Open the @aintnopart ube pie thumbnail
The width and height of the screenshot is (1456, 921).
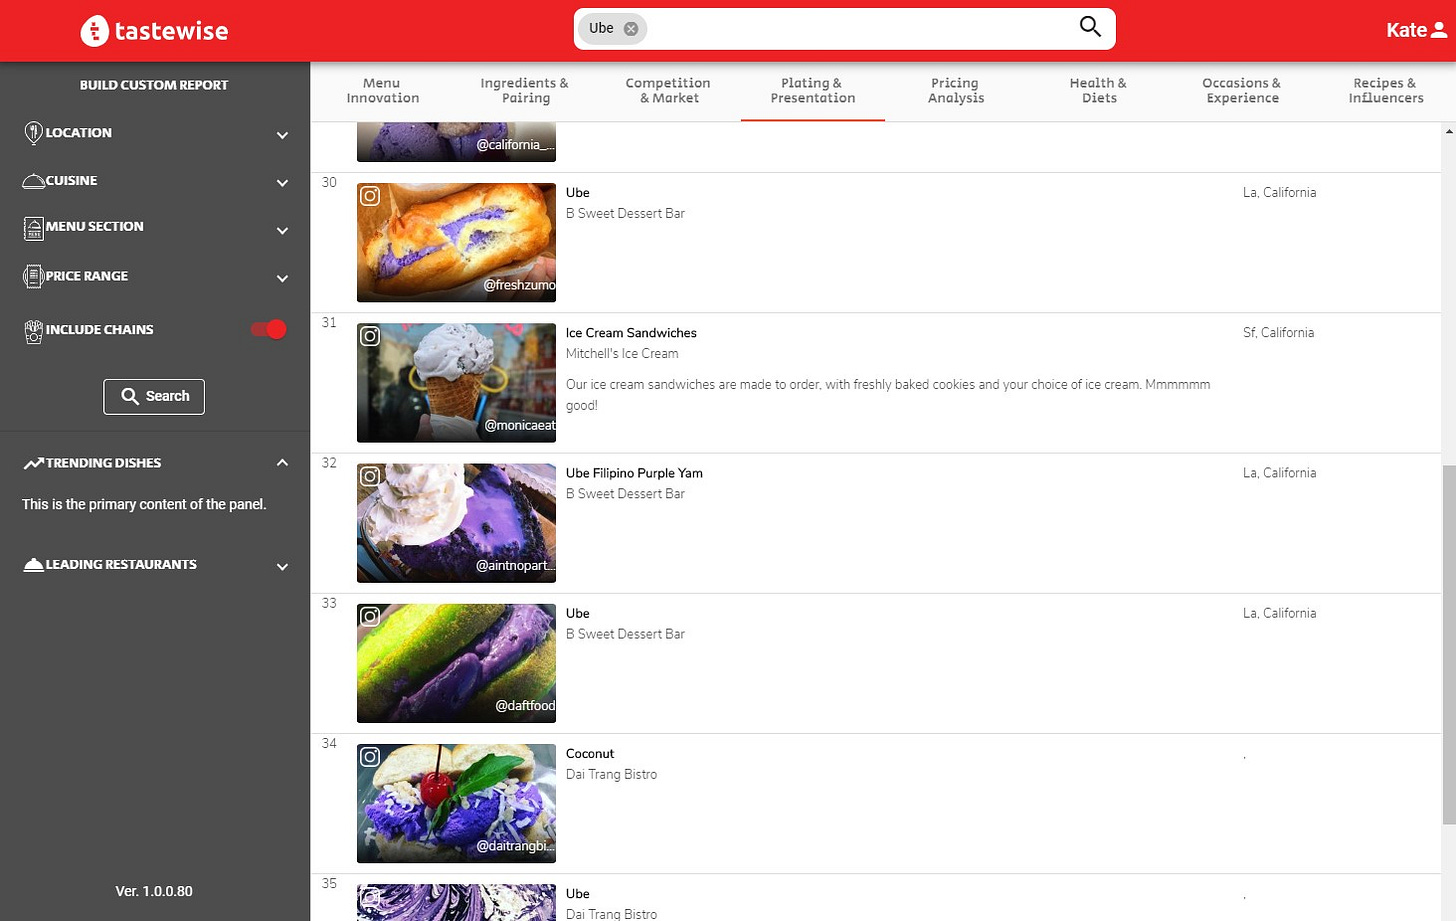pos(456,523)
